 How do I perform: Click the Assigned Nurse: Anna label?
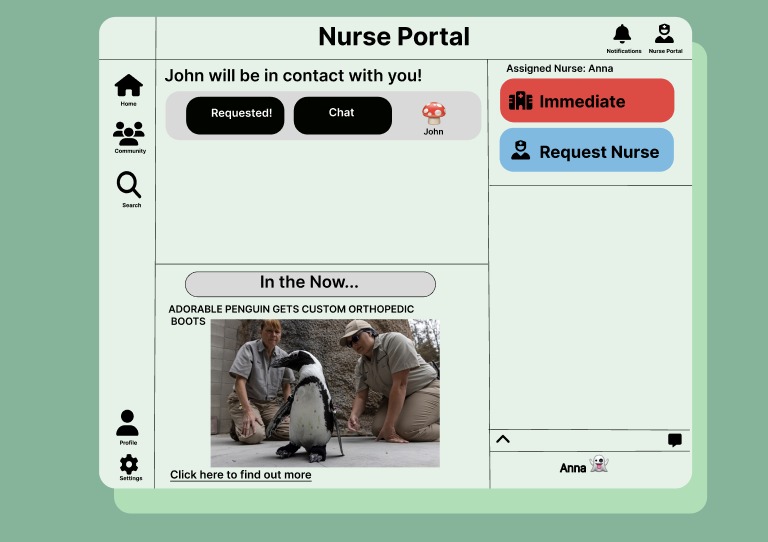(559, 69)
